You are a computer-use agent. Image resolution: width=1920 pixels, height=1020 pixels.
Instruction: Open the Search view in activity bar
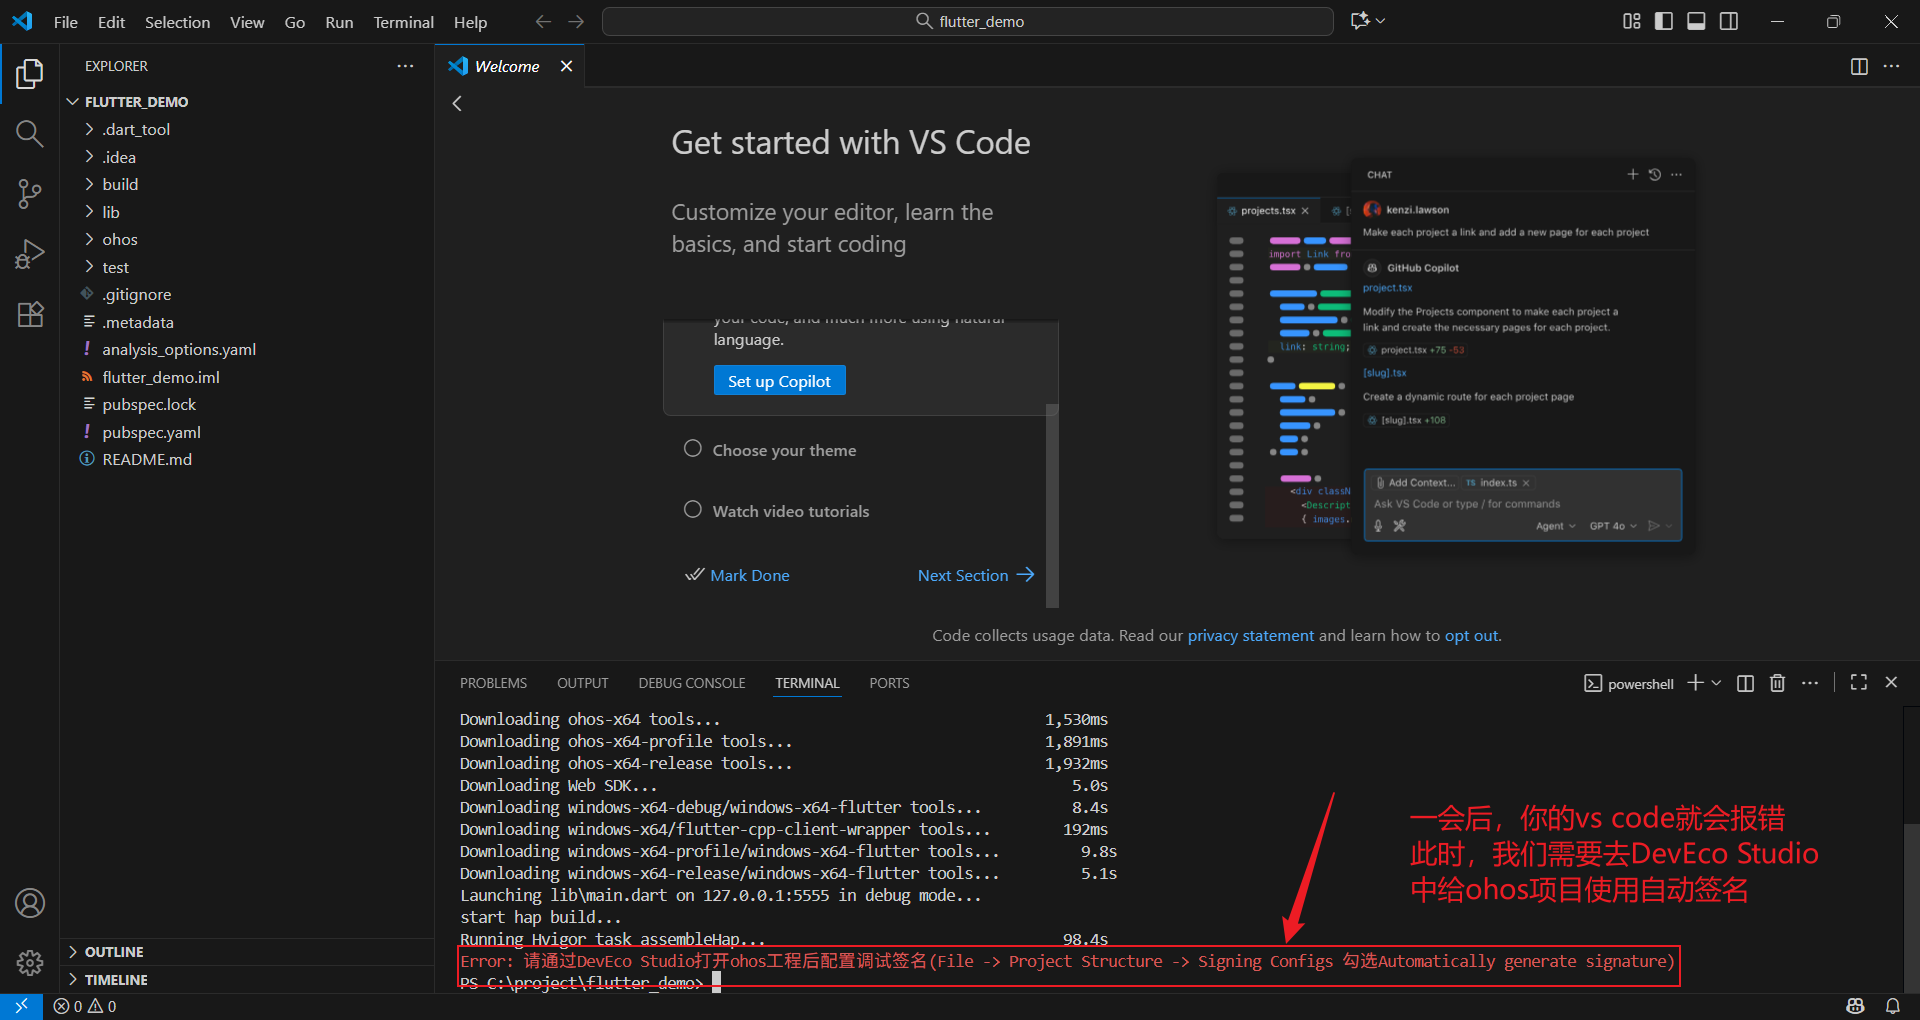[30, 133]
